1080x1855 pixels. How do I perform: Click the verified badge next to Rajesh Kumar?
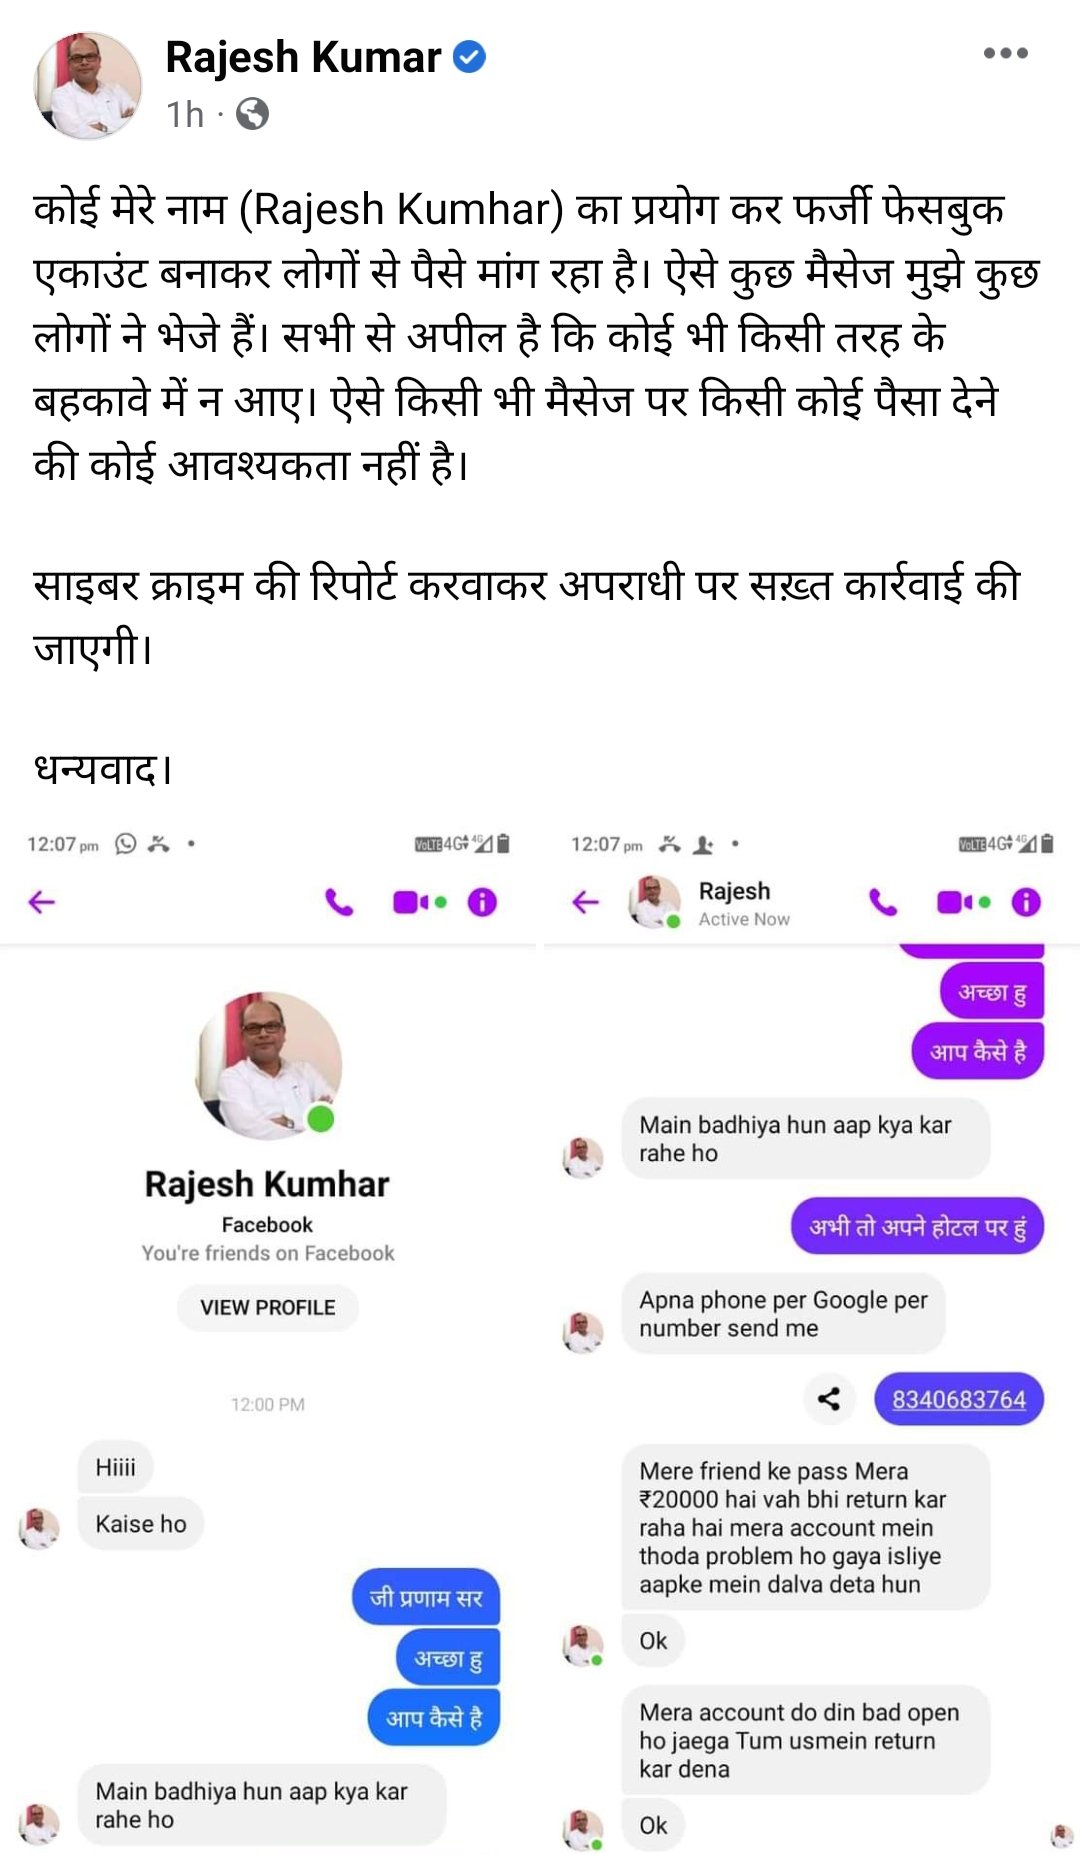[x=470, y=57]
